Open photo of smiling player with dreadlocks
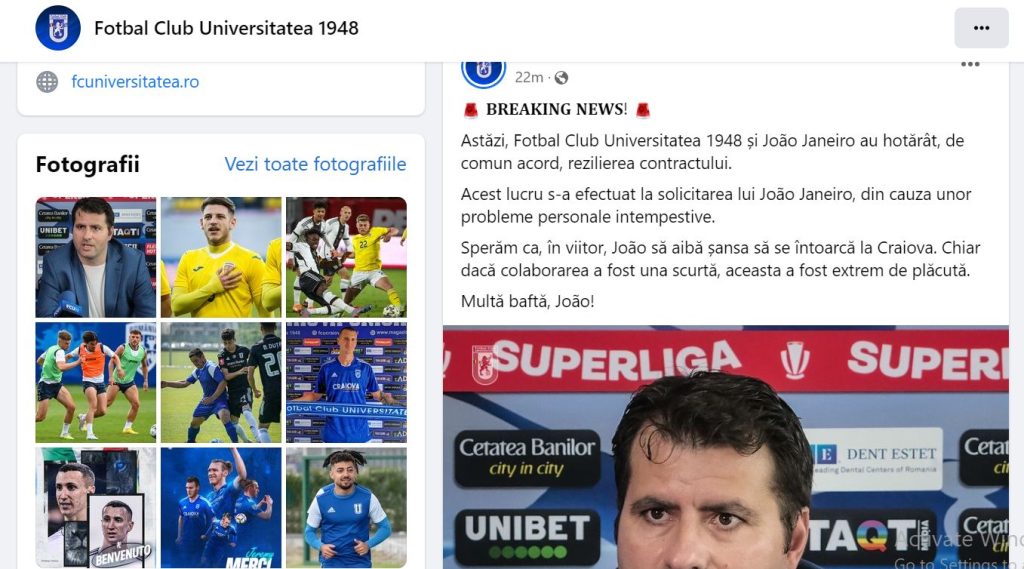Viewport: 1024px width, 569px height. coord(347,508)
